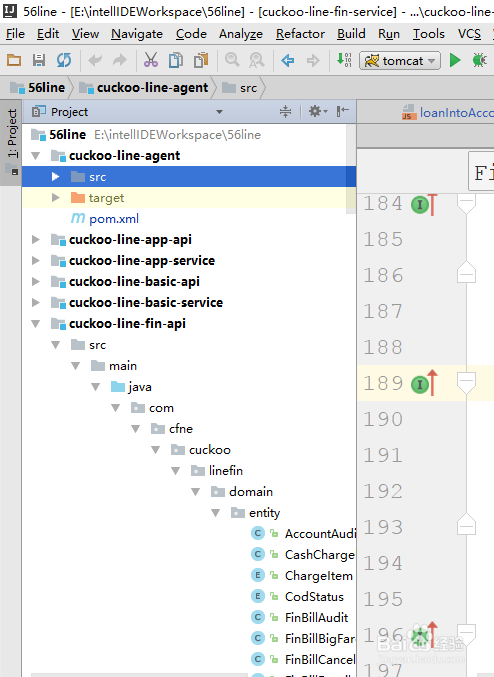
Task: Open the Run menu
Action: tap(389, 34)
